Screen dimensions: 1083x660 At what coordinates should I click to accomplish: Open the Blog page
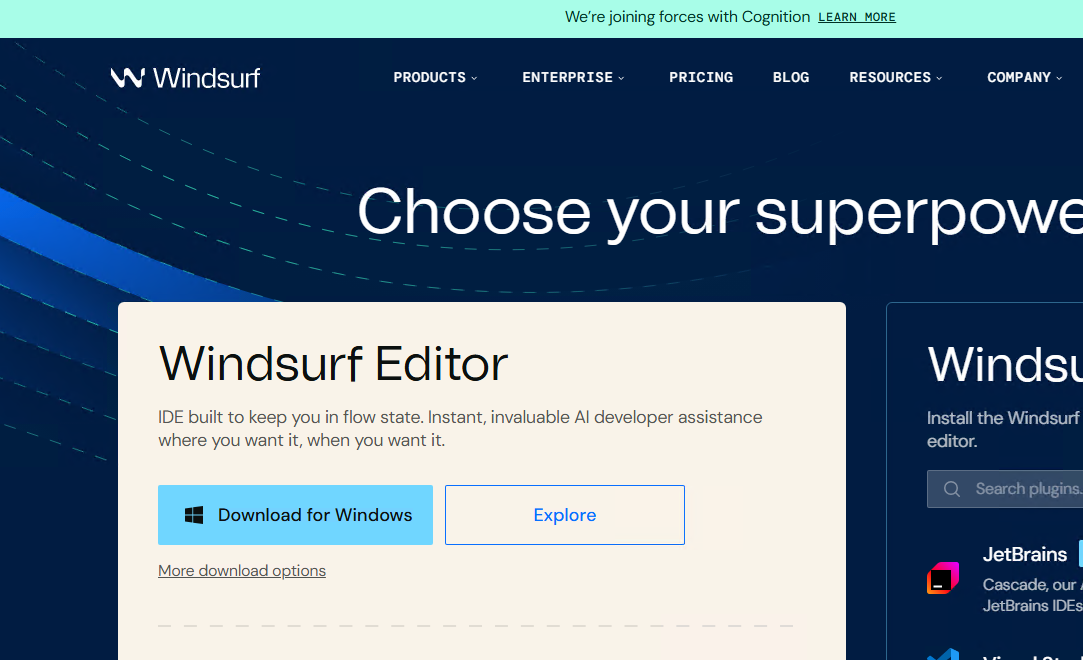coord(791,77)
